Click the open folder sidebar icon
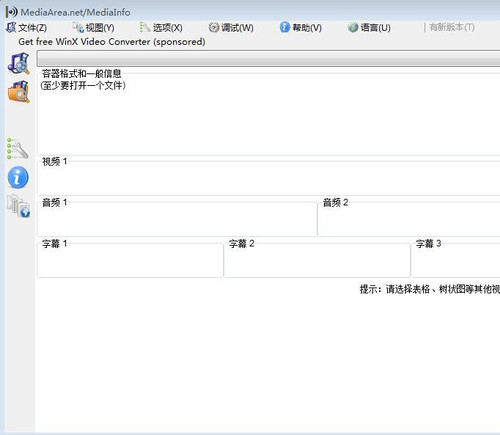This screenshot has height=435, width=500. tap(19, 92)
